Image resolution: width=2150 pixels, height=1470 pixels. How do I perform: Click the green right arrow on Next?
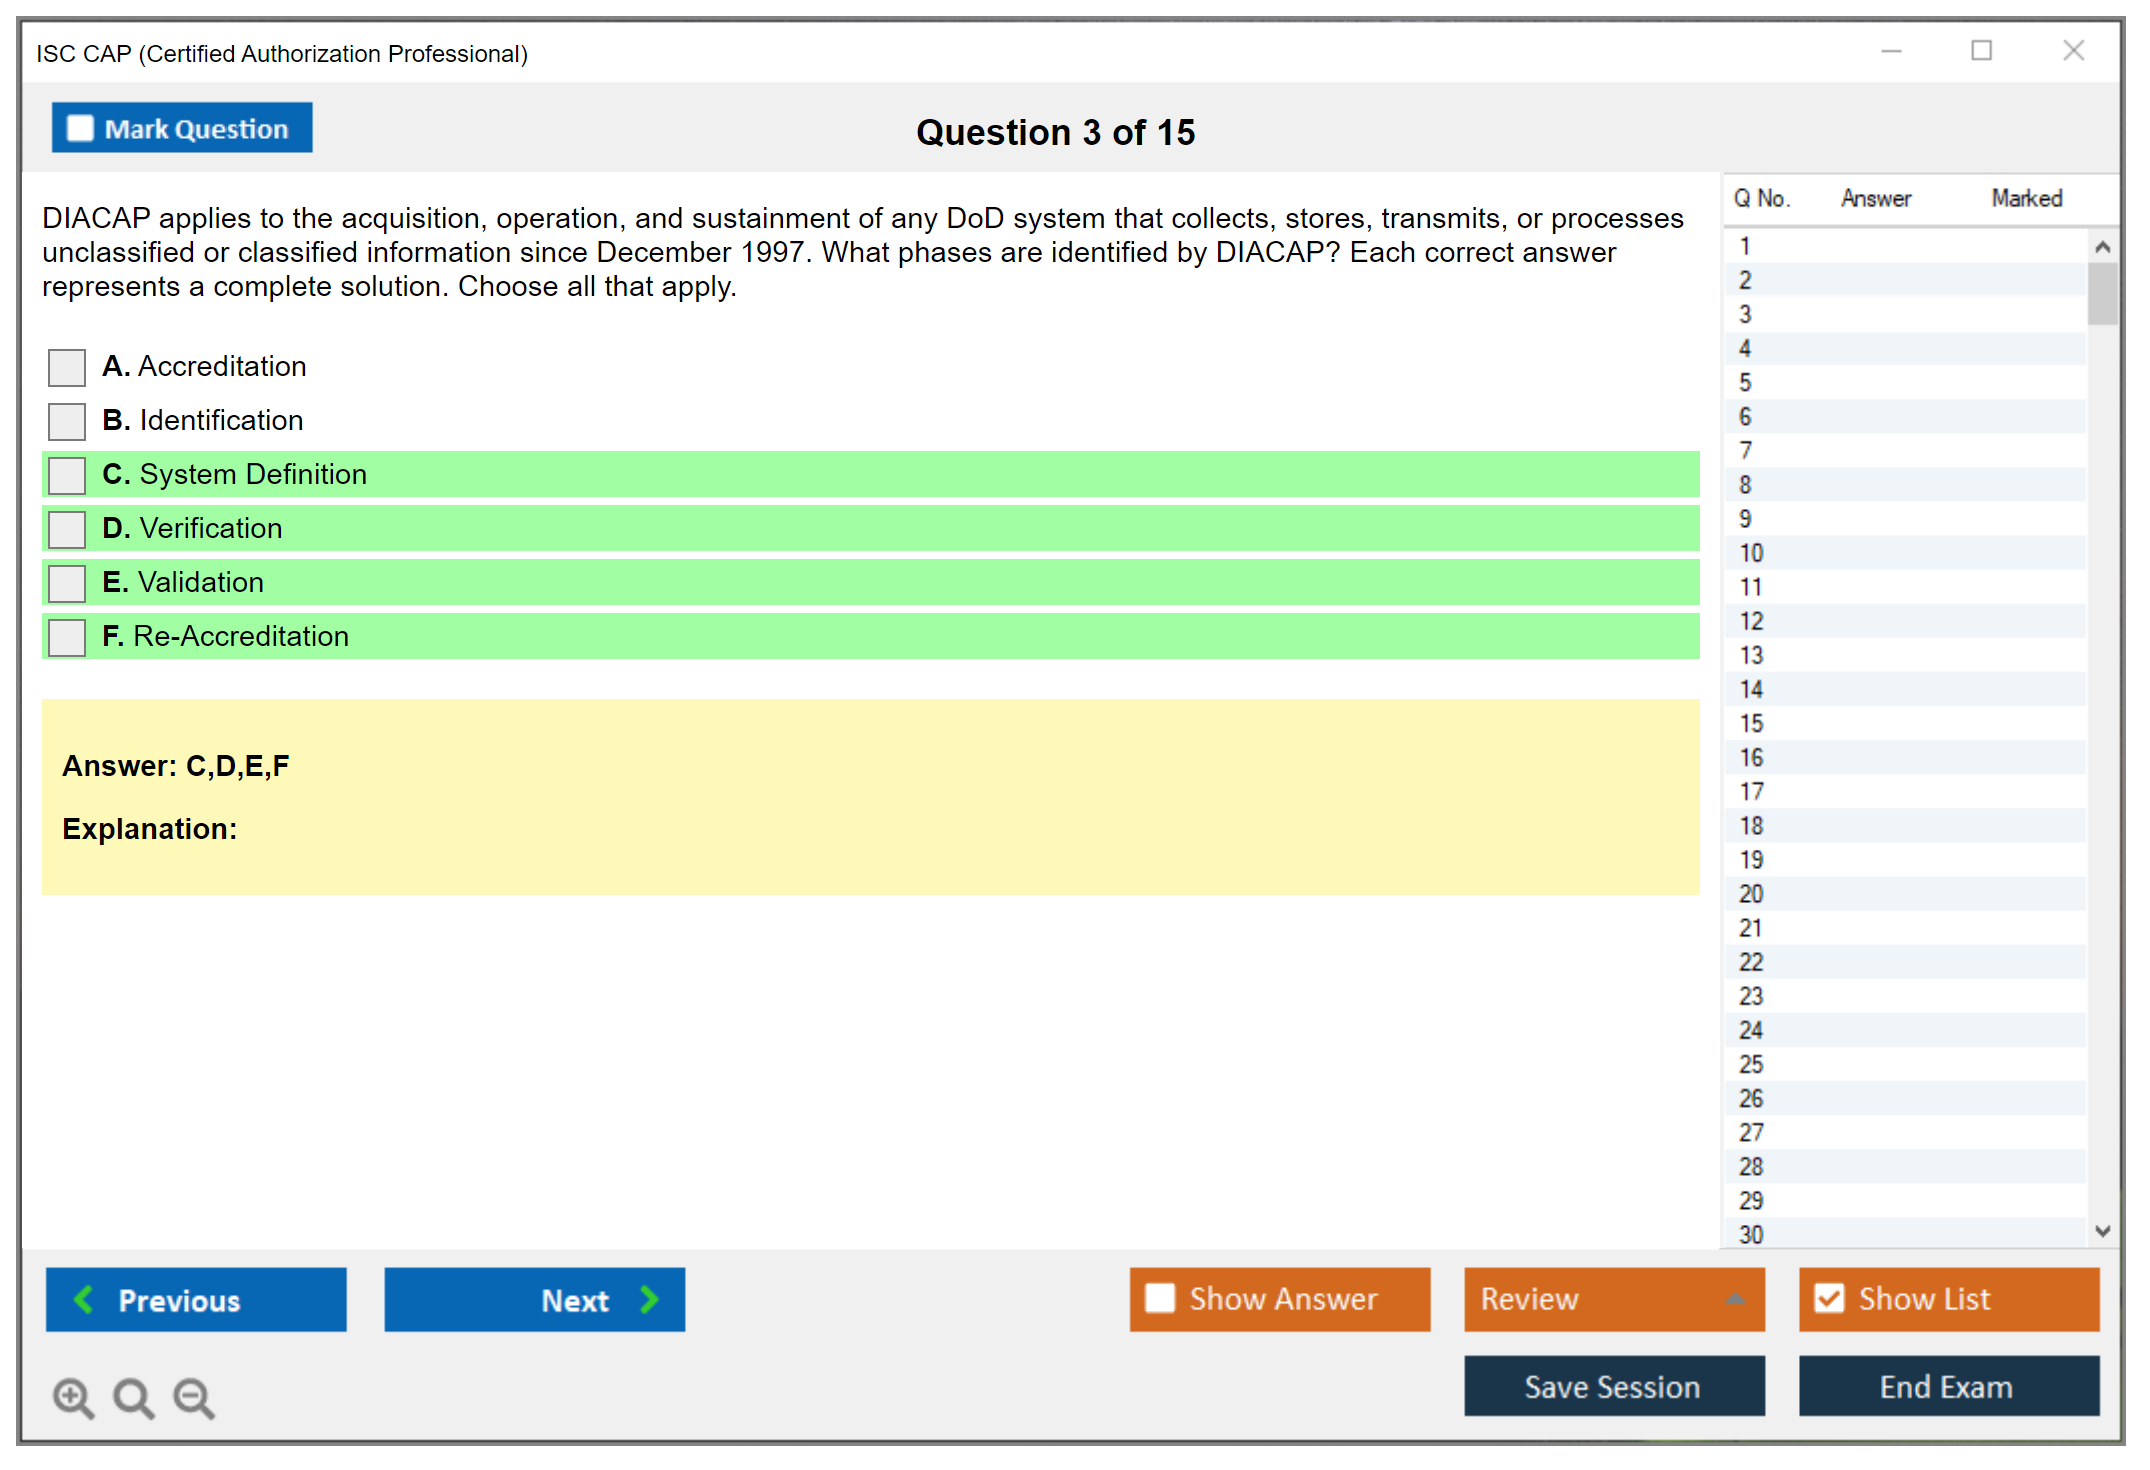650,1299
